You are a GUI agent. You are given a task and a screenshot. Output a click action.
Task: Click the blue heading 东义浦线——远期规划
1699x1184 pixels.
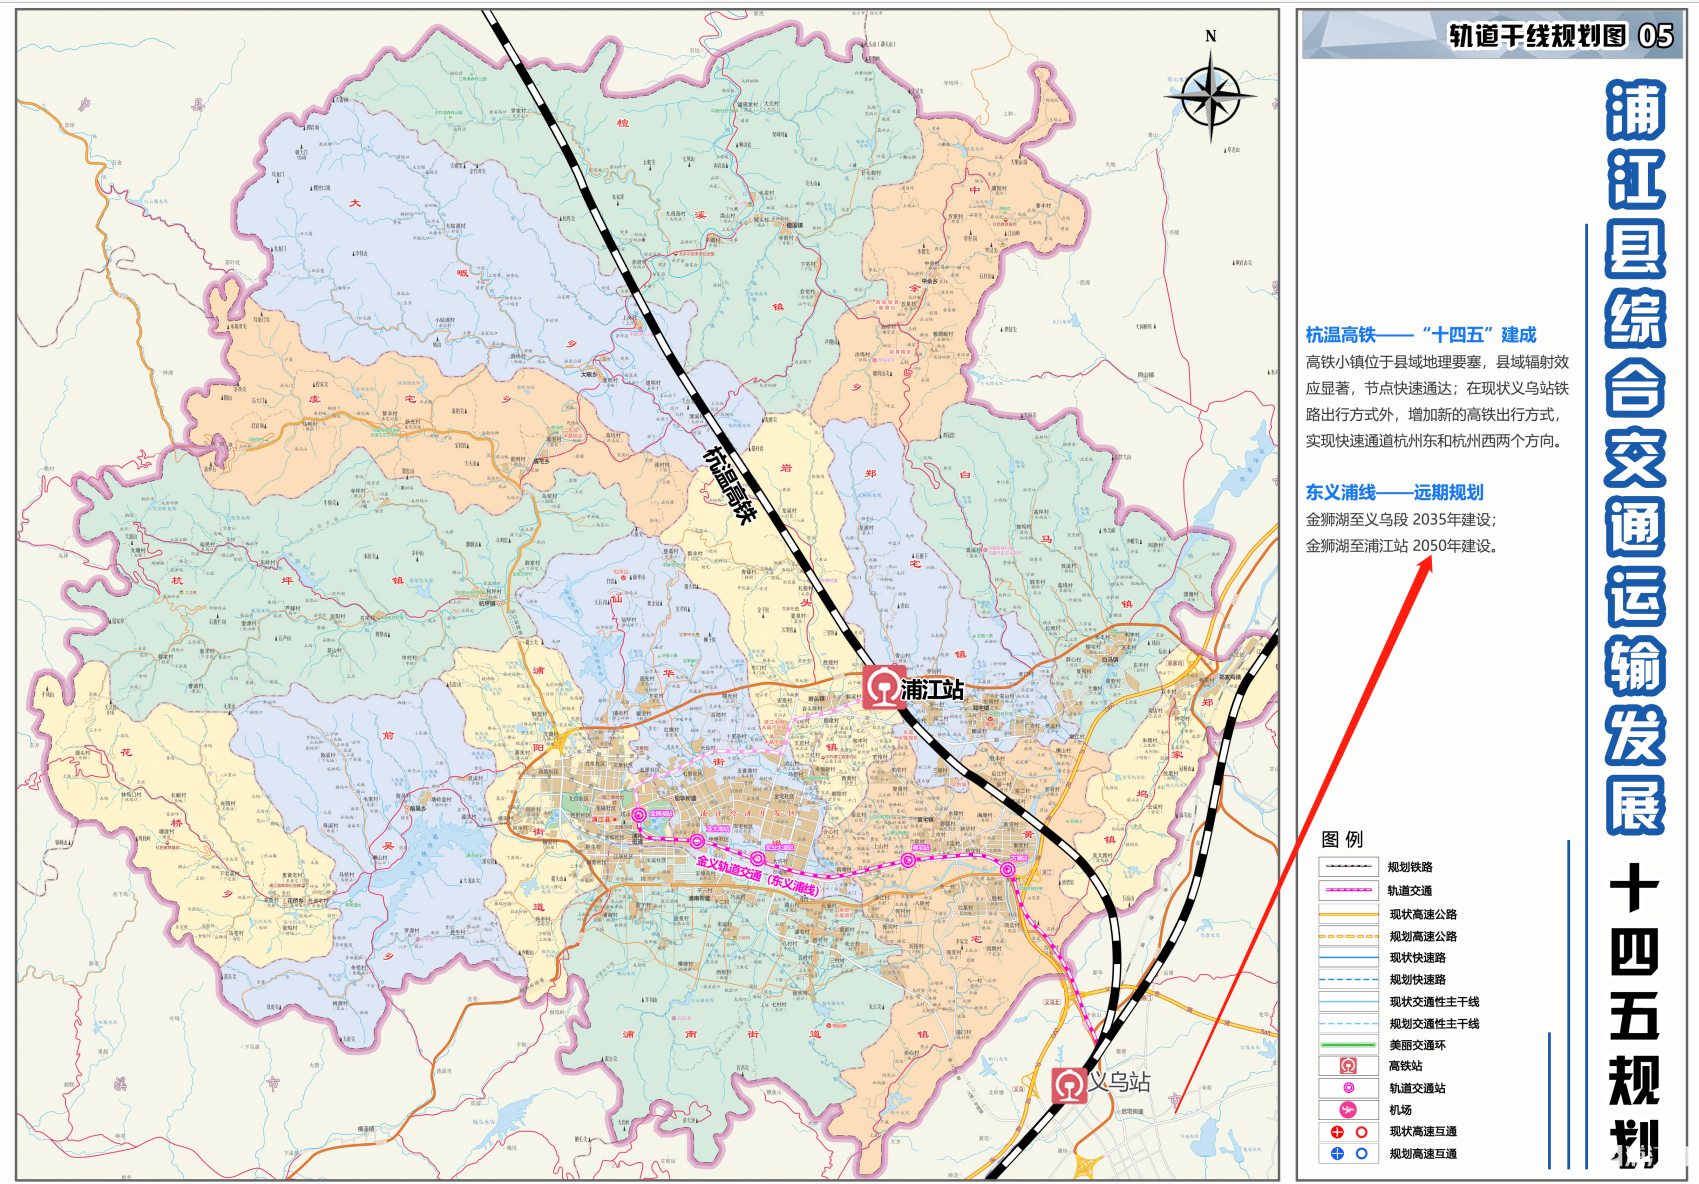(x=1394, y=492)
